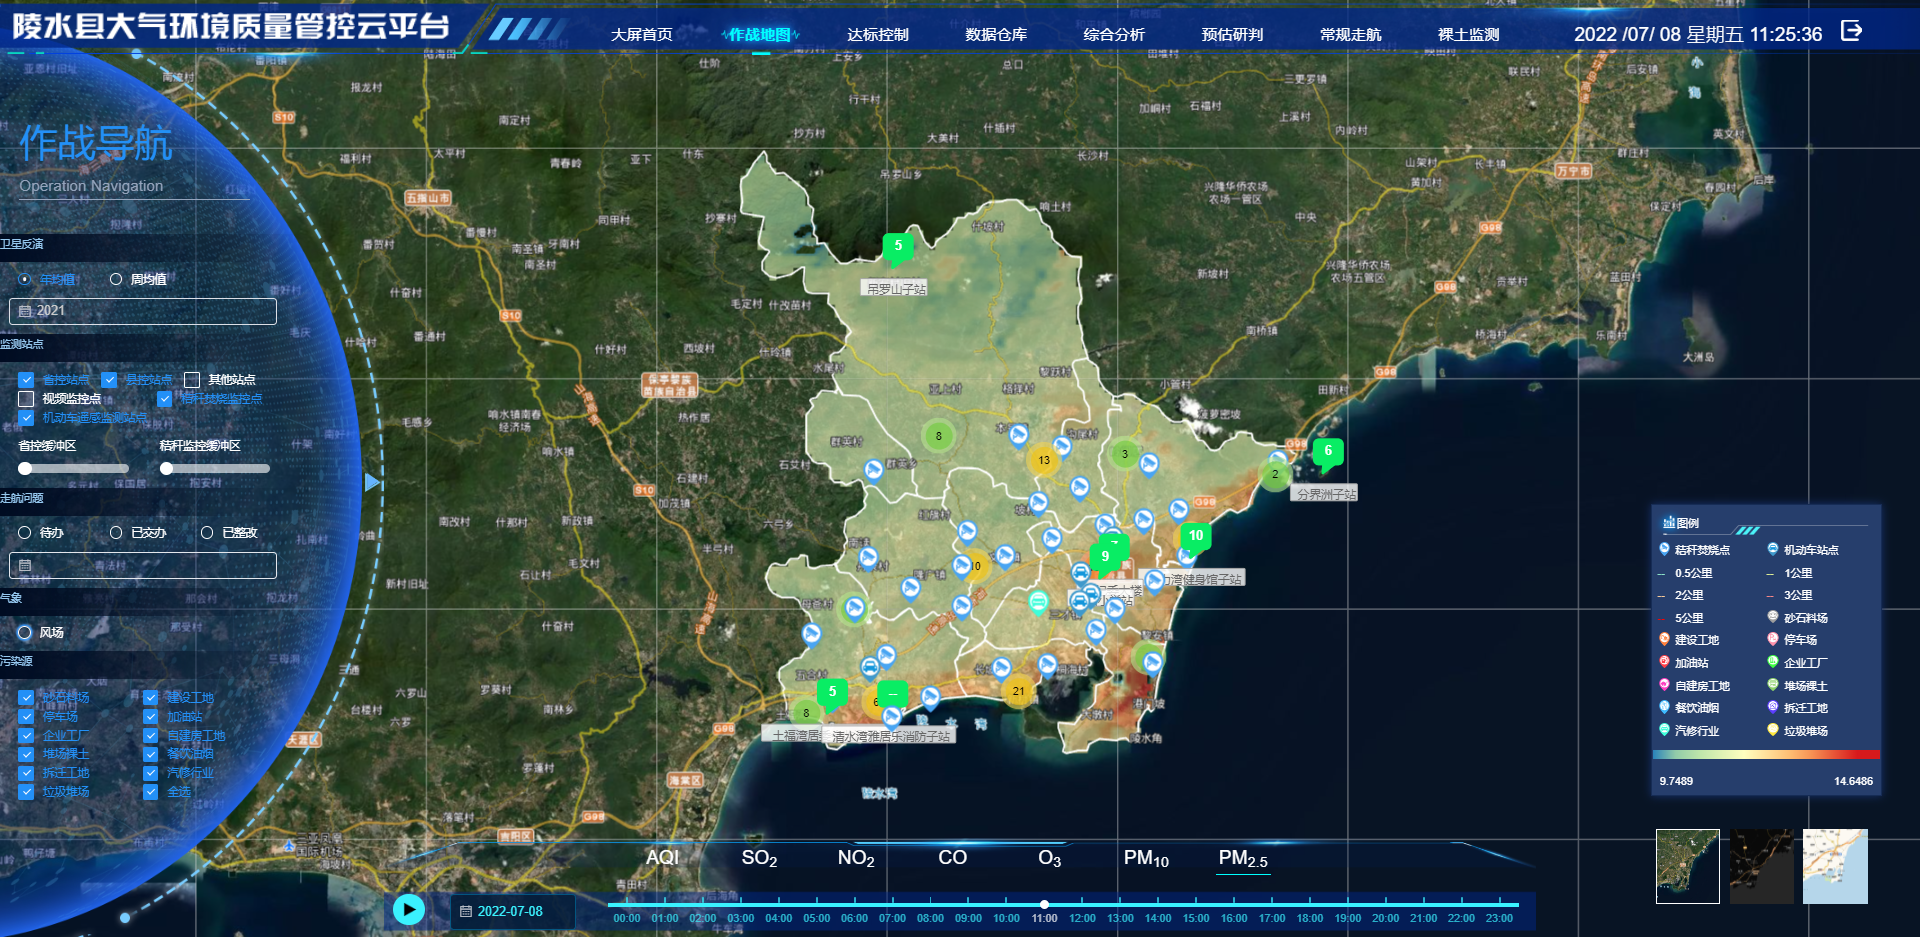Click the 秸秆监控缓冲区 slider handle
Image resolution: width=1920 pixels, height=937 pixels.
click(x=167, y=468)
